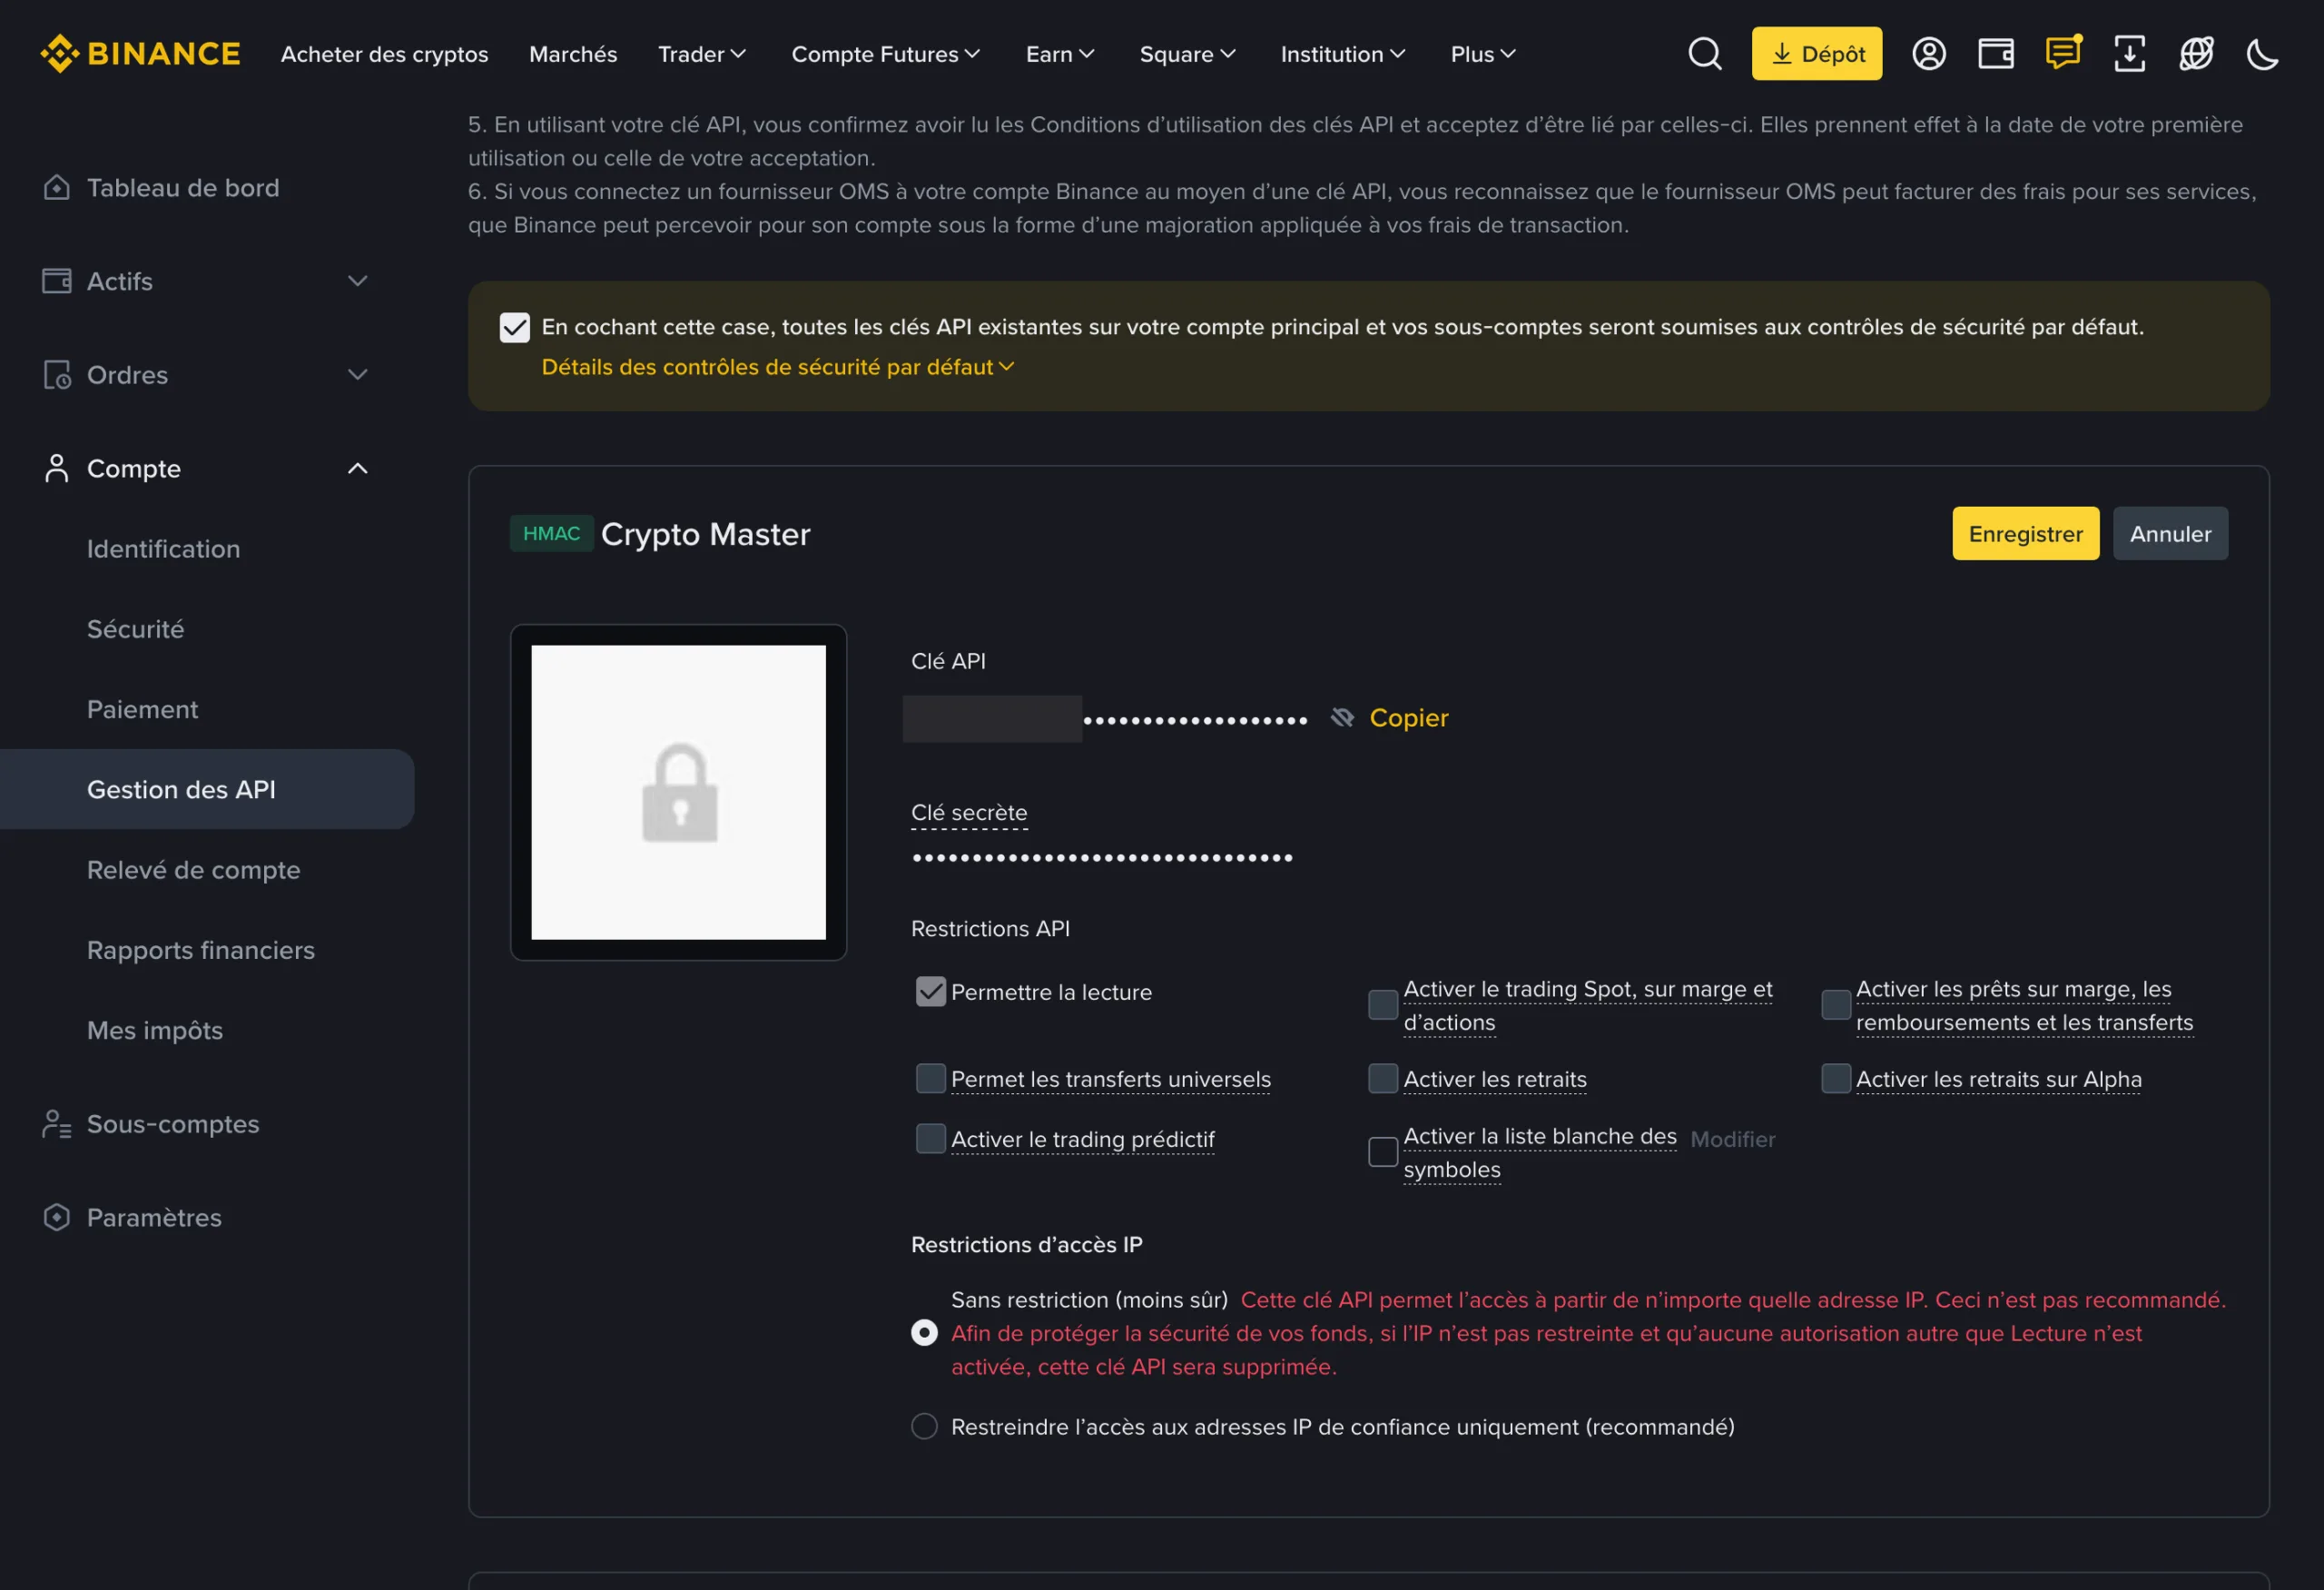Click the Annuler button
The height and width of the screenshot is (1590, 2324).
(x=2171, y=534)
